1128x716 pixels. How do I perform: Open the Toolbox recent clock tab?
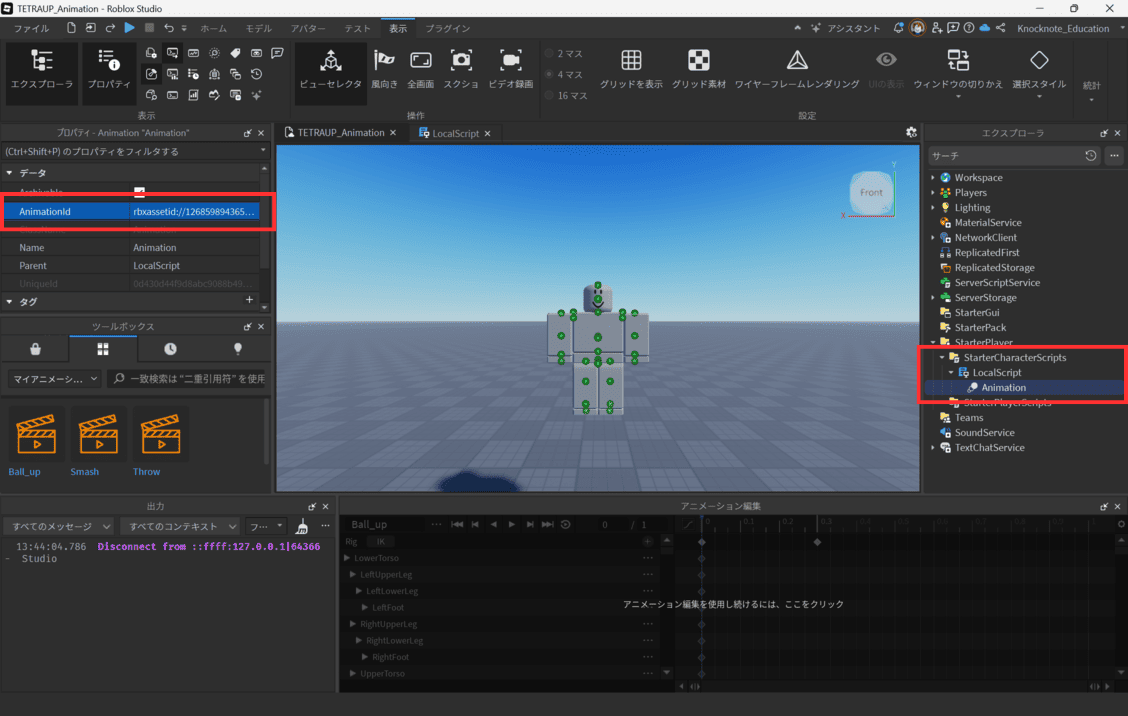point(170,349)
